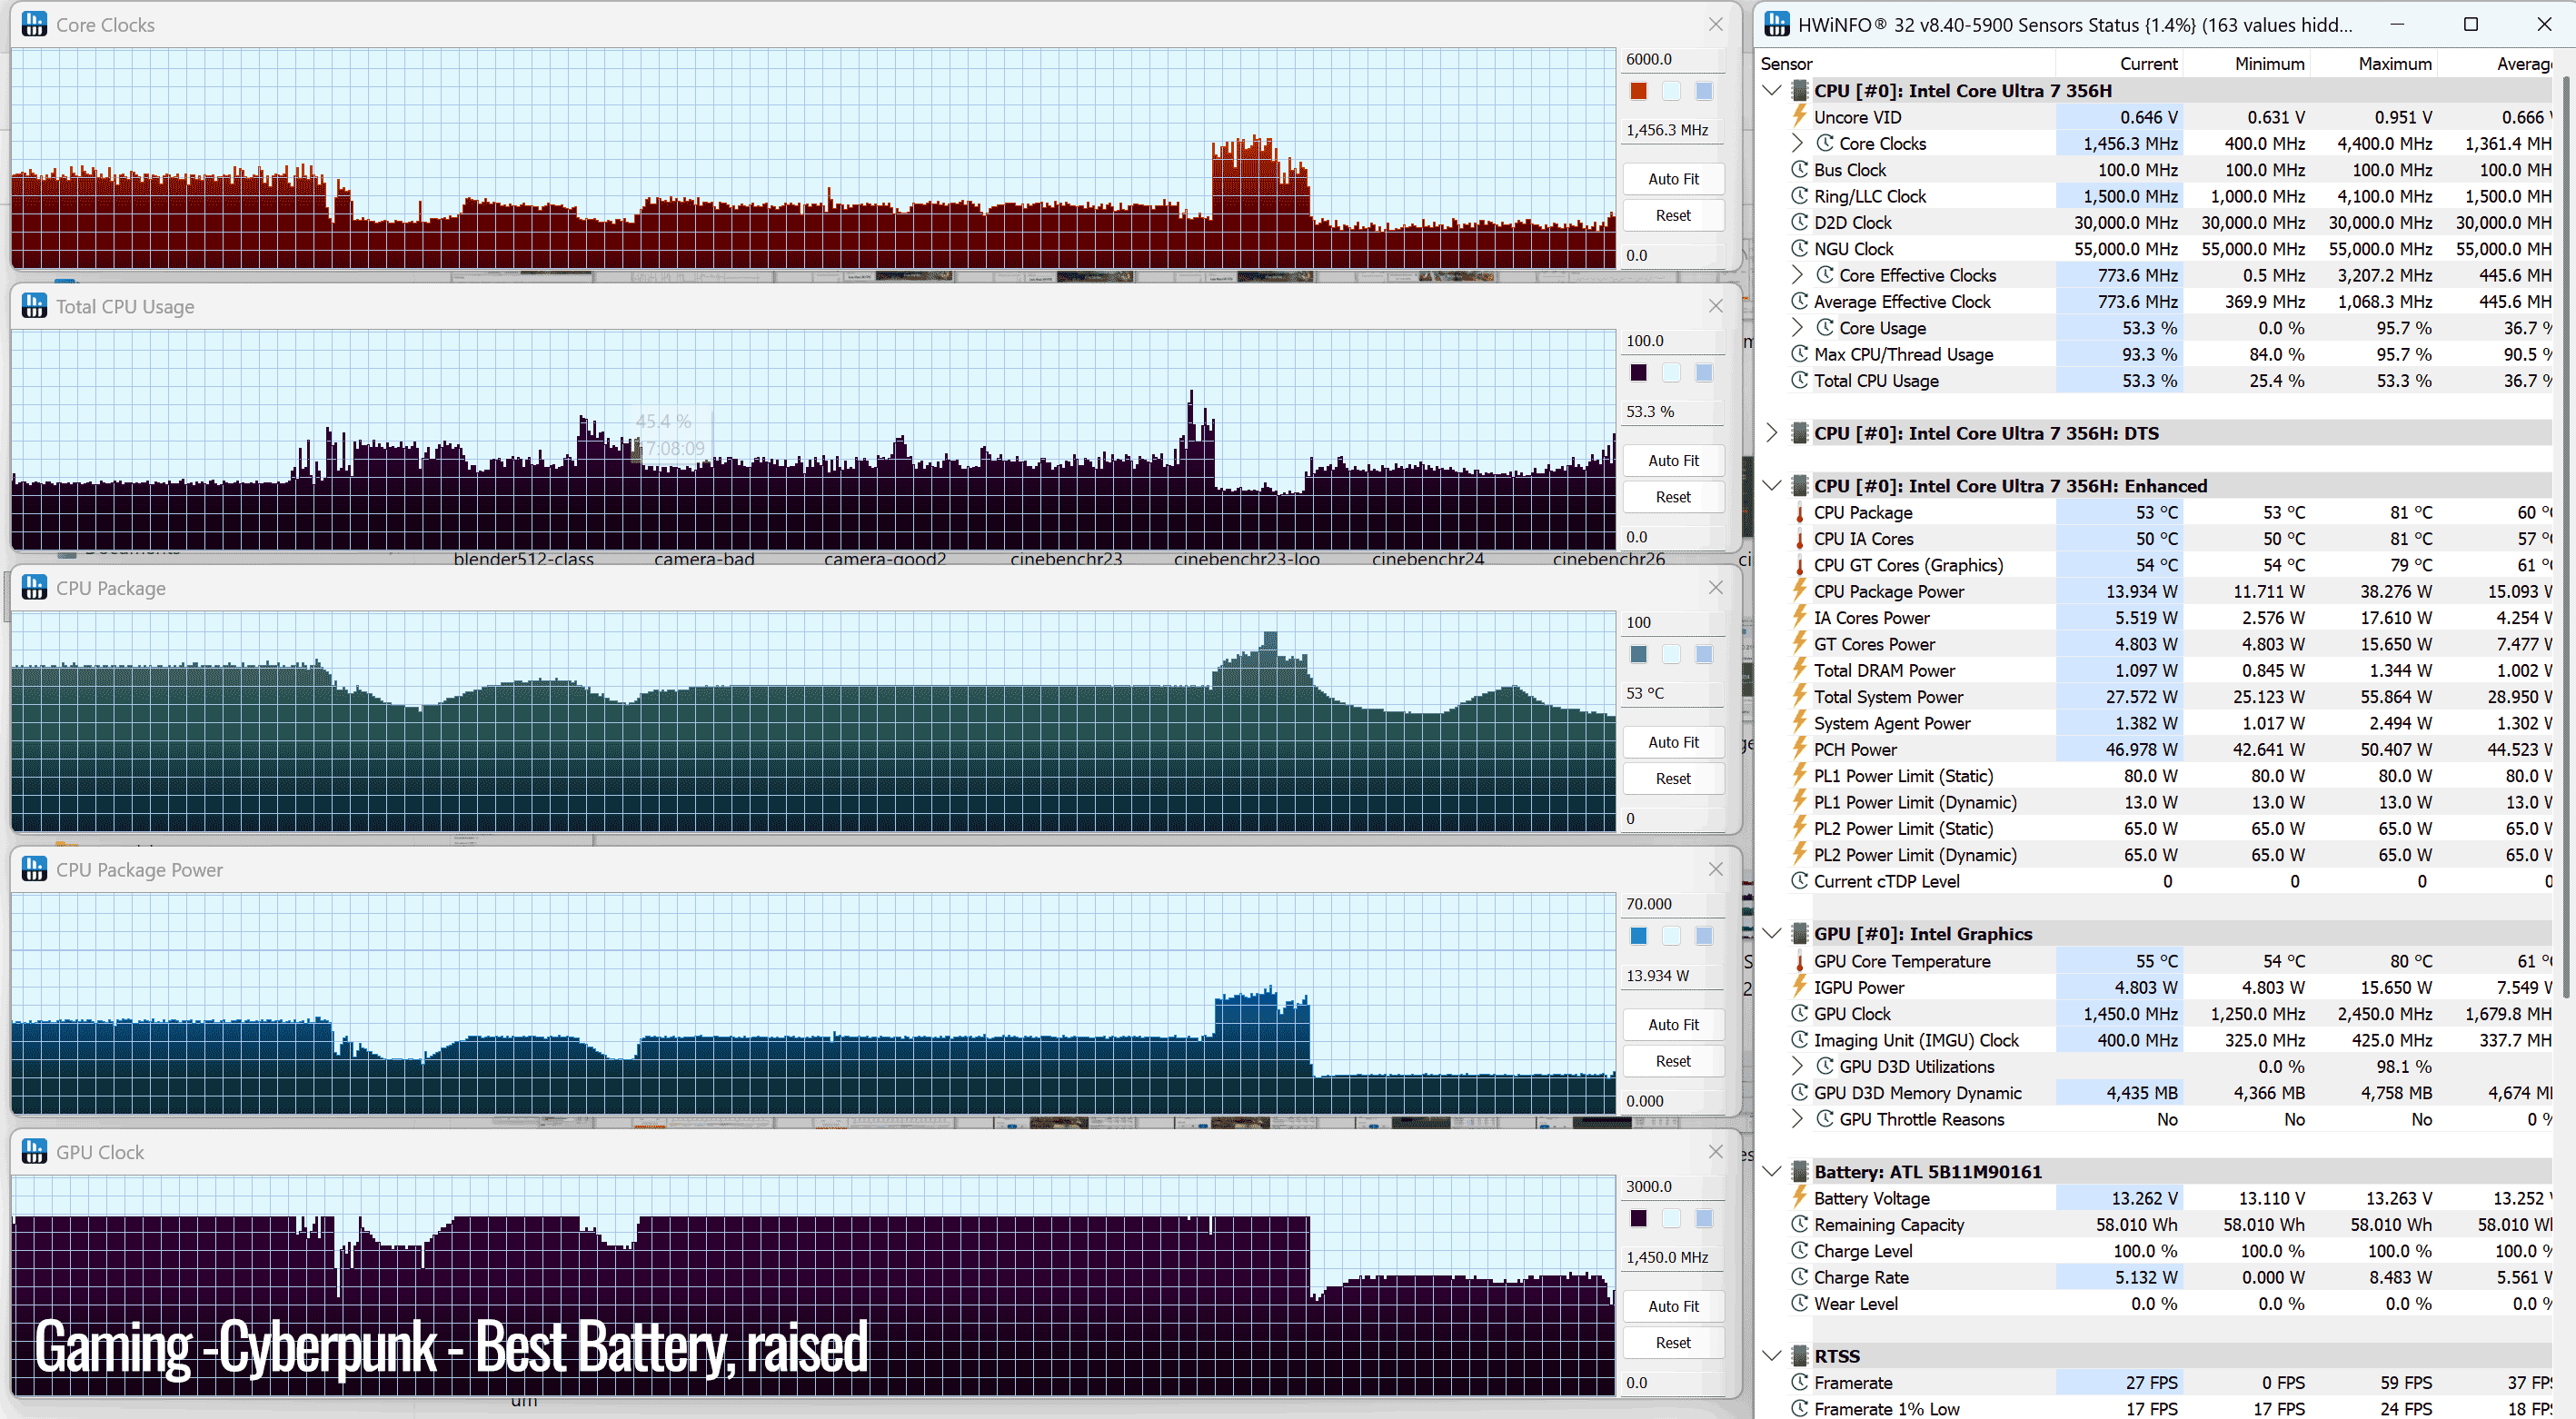The image size is (2576, 1419).
Task: Click the clock icon next to Bus Clock
Action: click(1800, 170)
